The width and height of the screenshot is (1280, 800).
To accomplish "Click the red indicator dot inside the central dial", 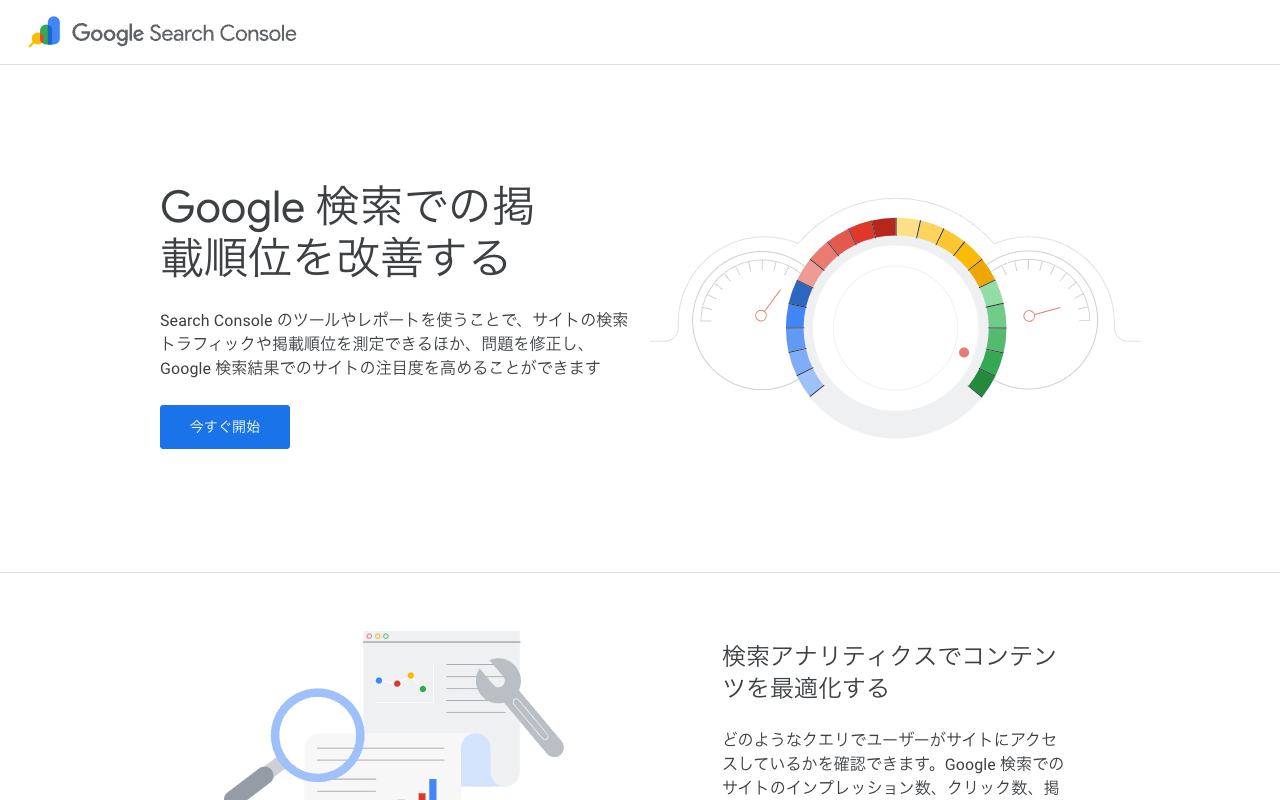I will click(963, 352).
